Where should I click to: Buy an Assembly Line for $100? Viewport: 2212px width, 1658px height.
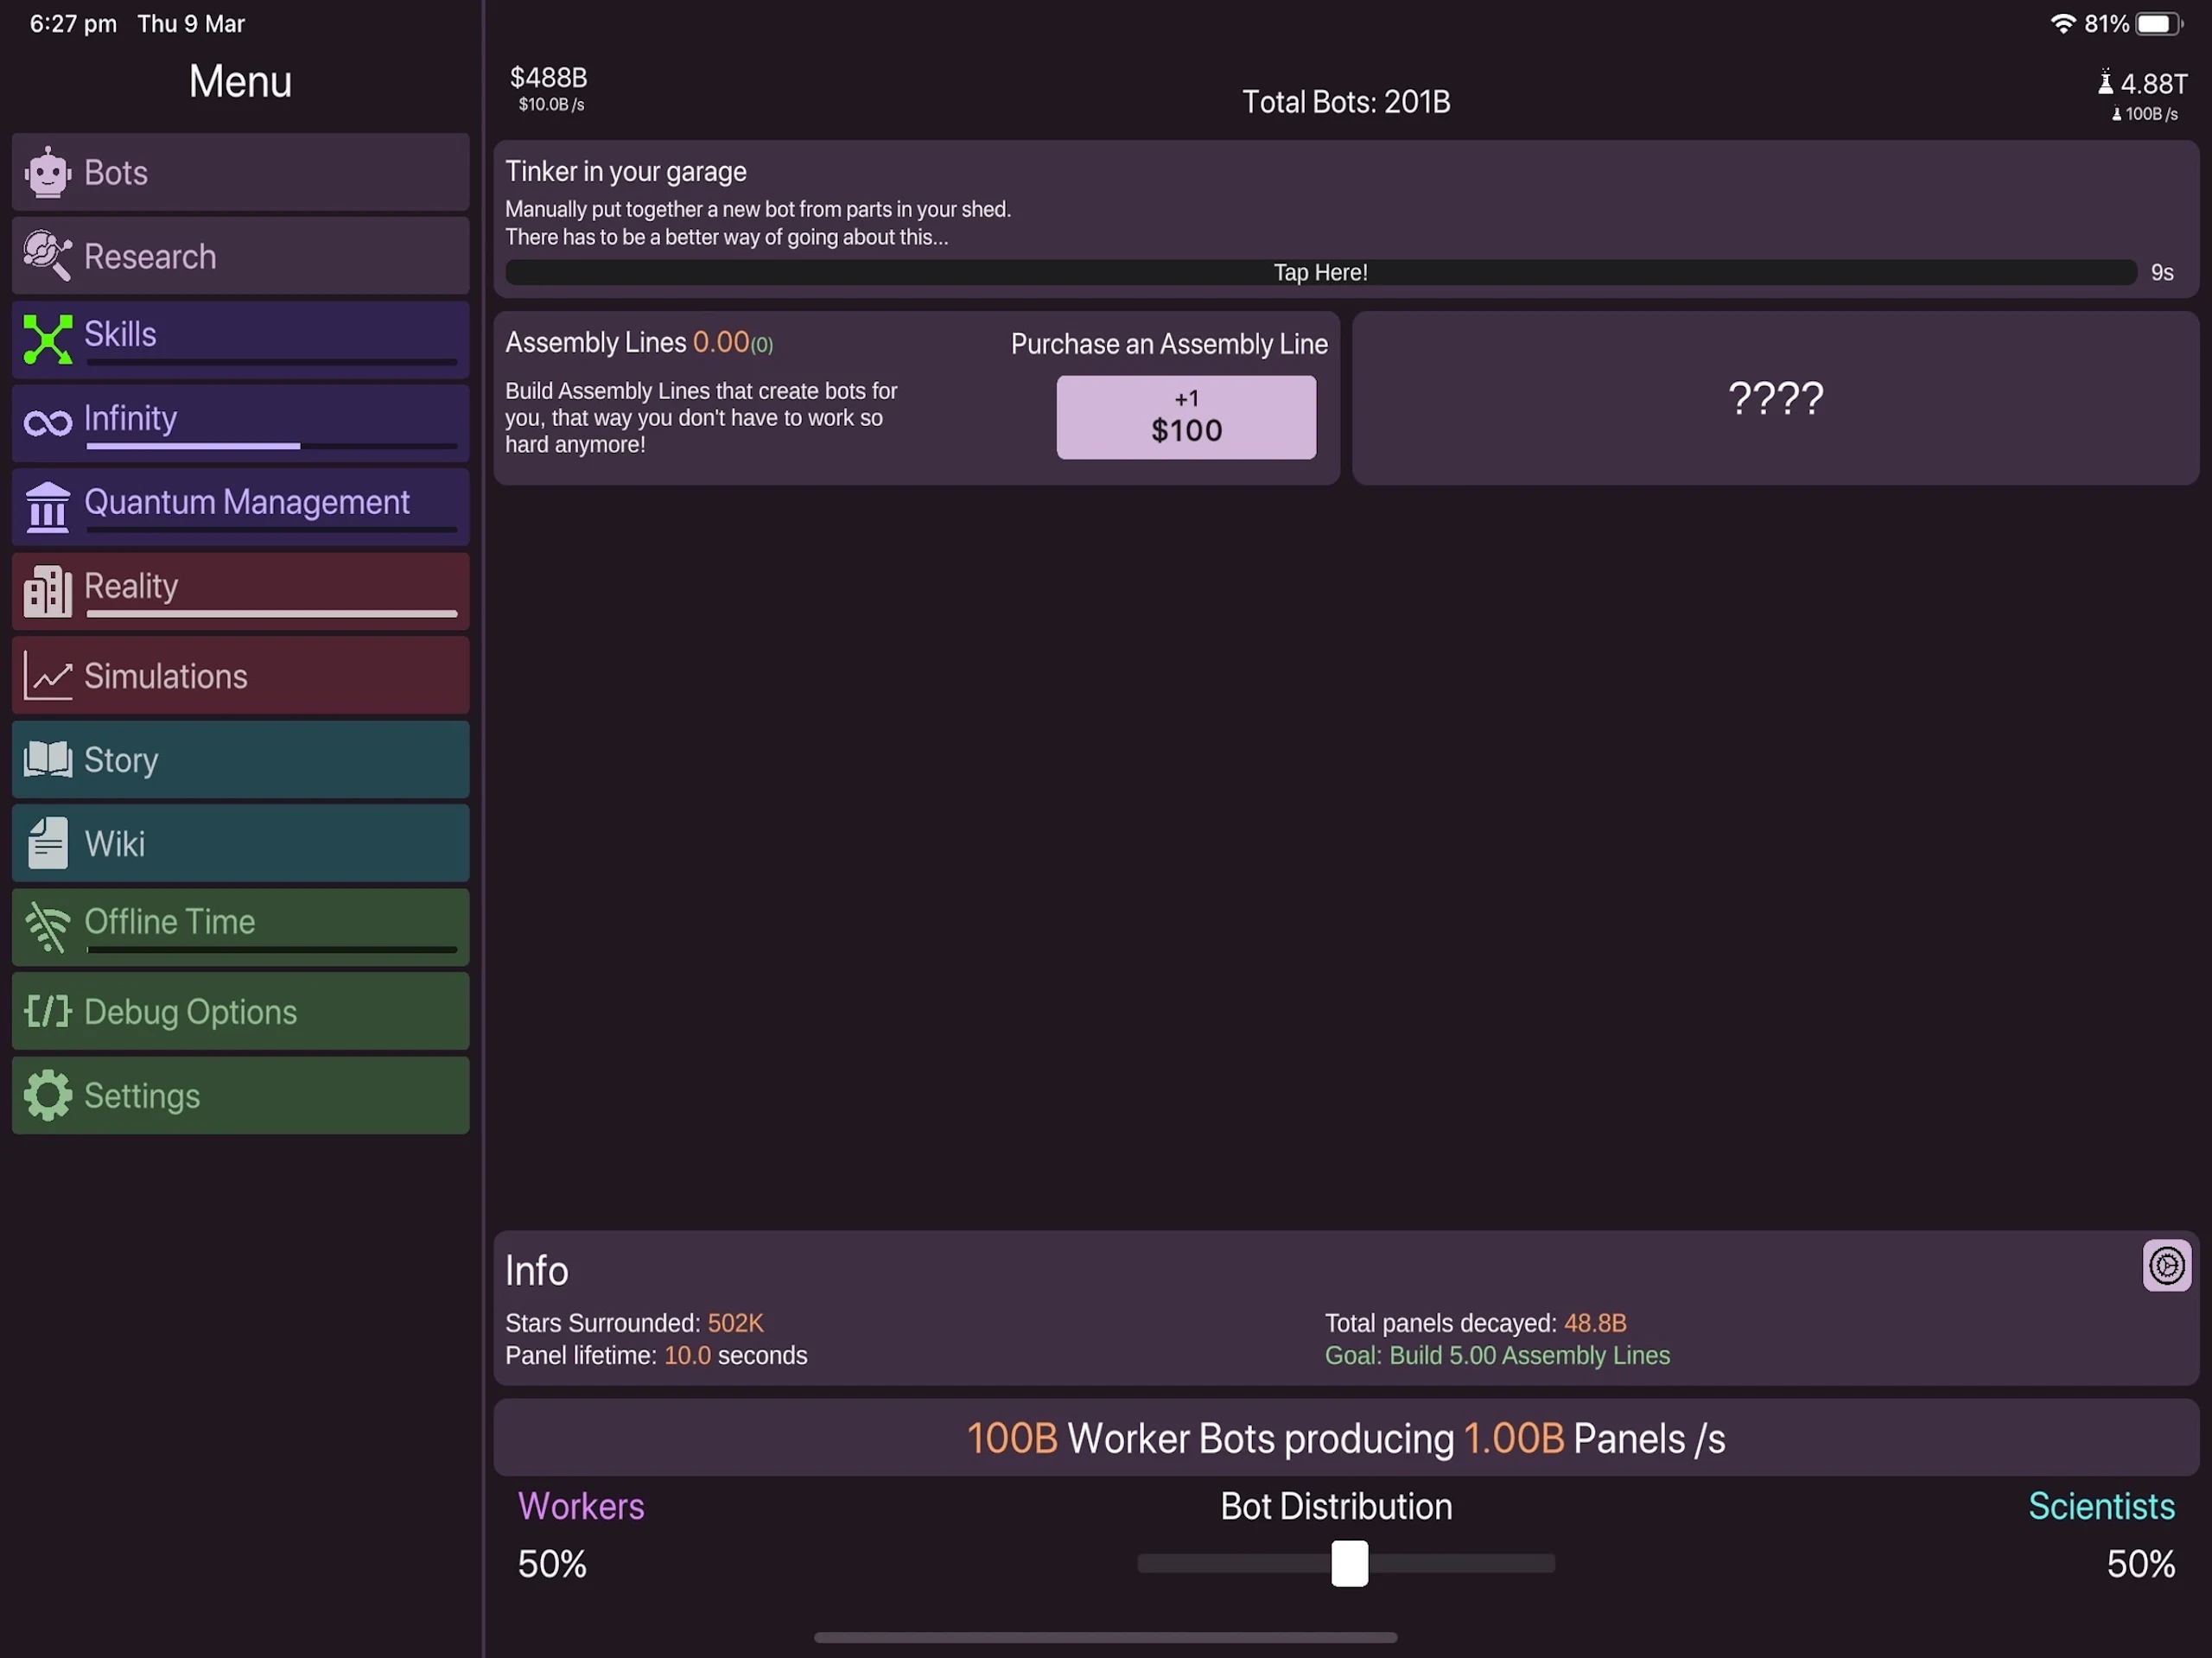[x=1186, y=417]
